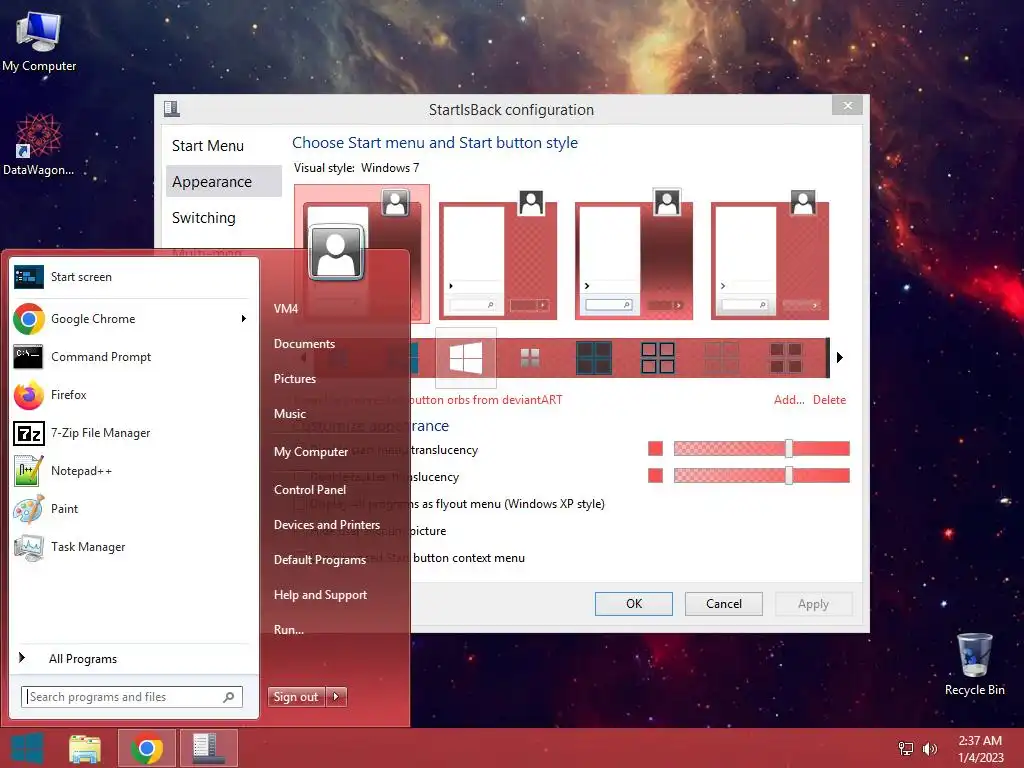Select the dark red four-square Start orb
The width and height of the screenshot is (1024, 768).
click(x=786, y=358)
